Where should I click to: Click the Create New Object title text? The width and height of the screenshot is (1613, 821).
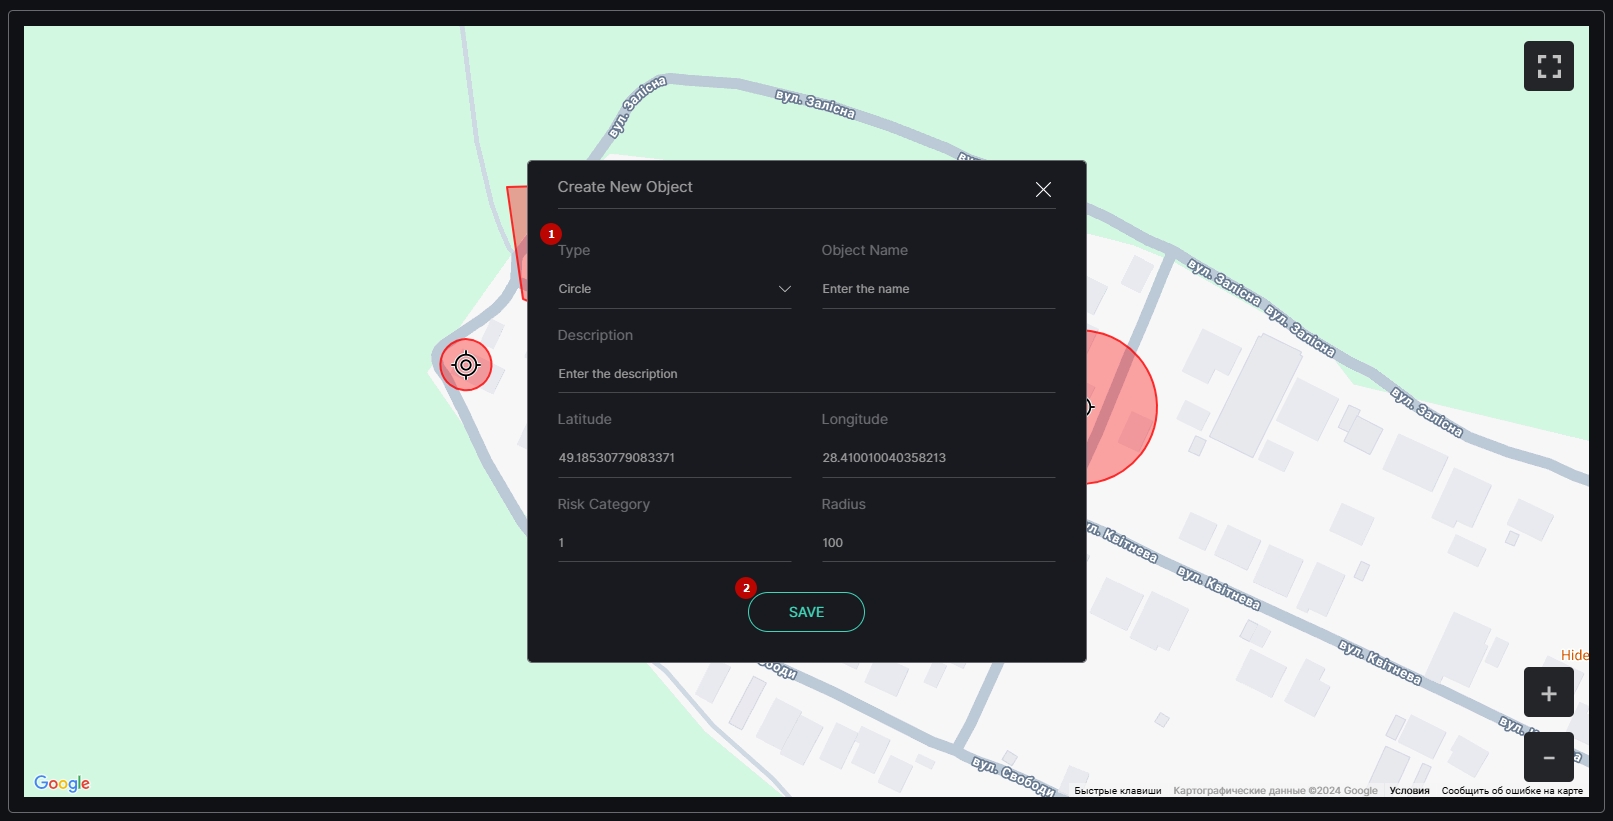tap(625, 187)
